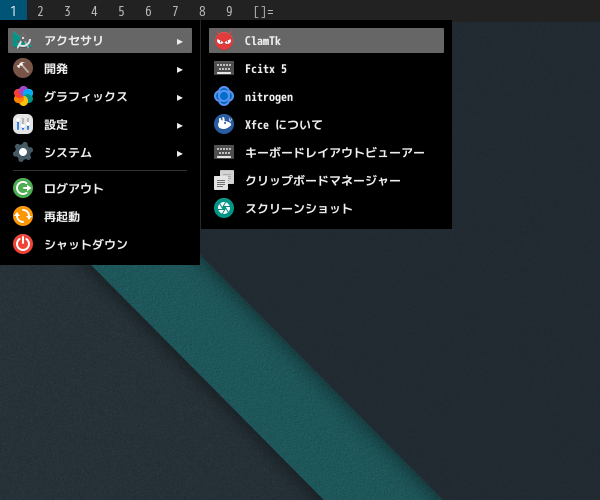
Task: Choose ログアウト from the menu
Action: (x=100, y=188)
